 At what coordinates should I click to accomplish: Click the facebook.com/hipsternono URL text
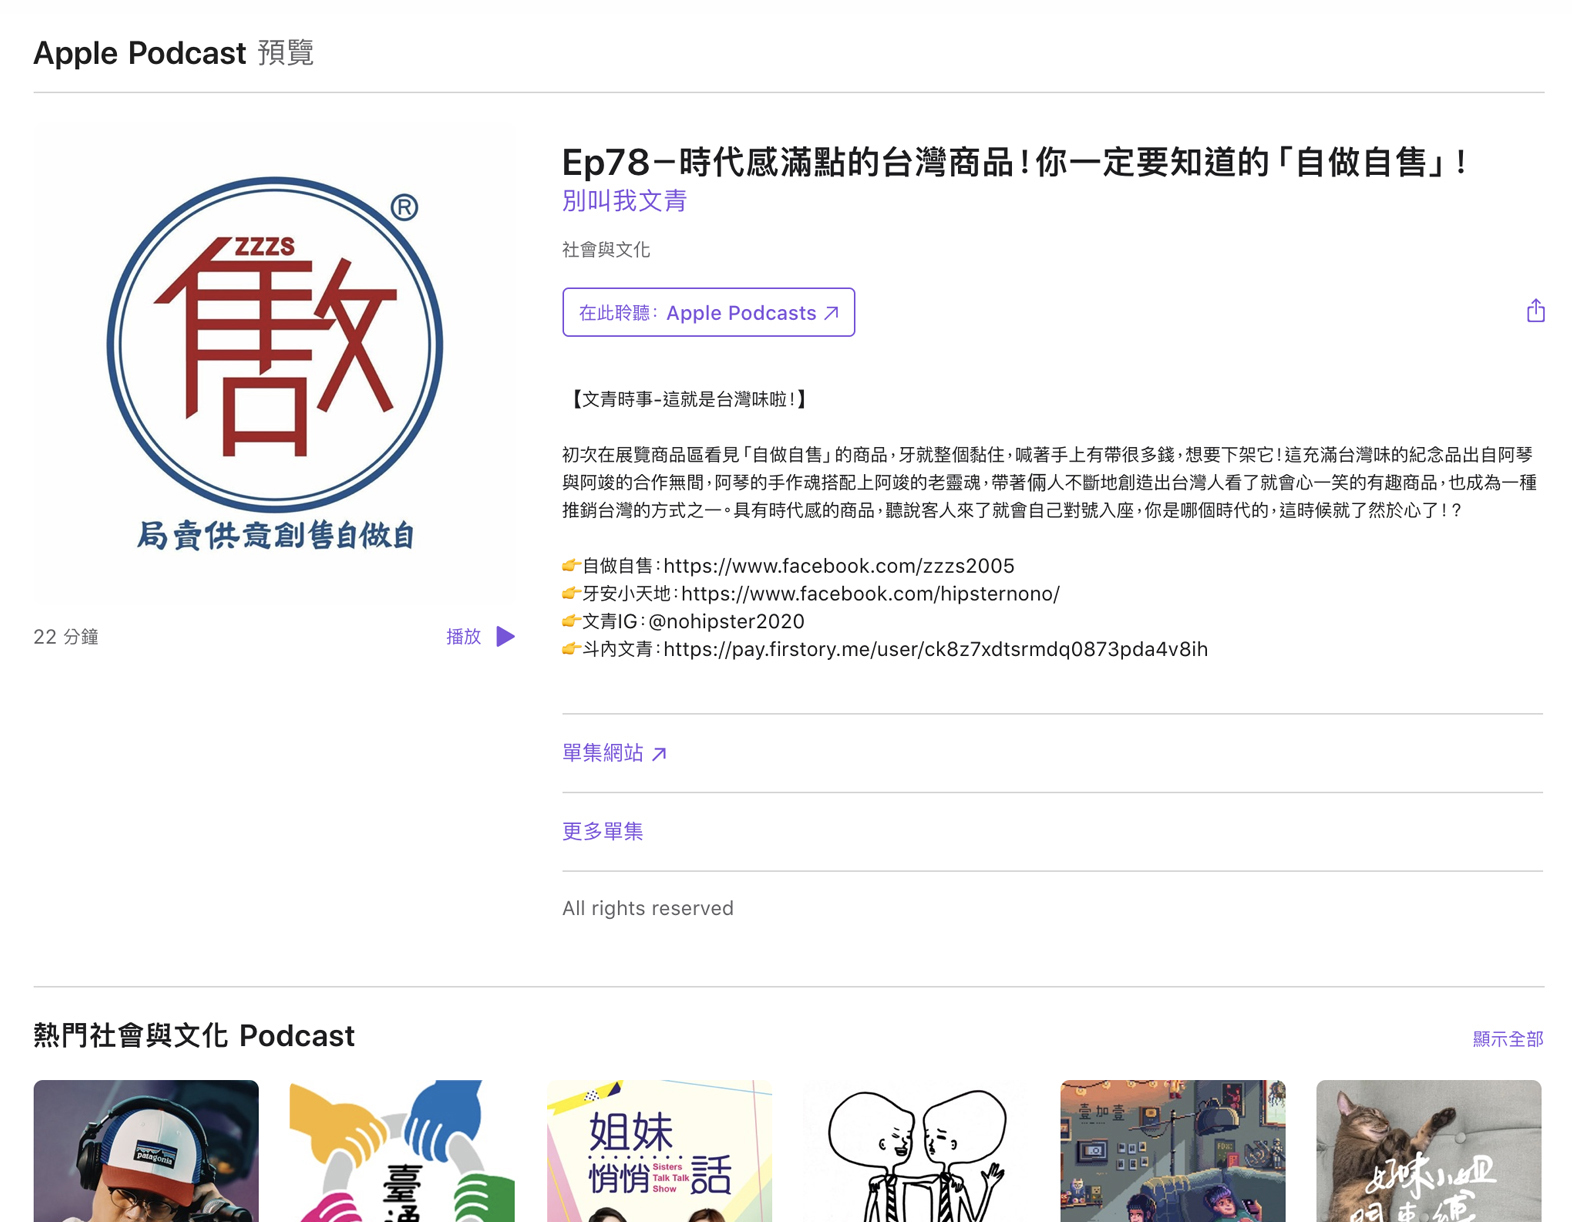click(870, 594)
